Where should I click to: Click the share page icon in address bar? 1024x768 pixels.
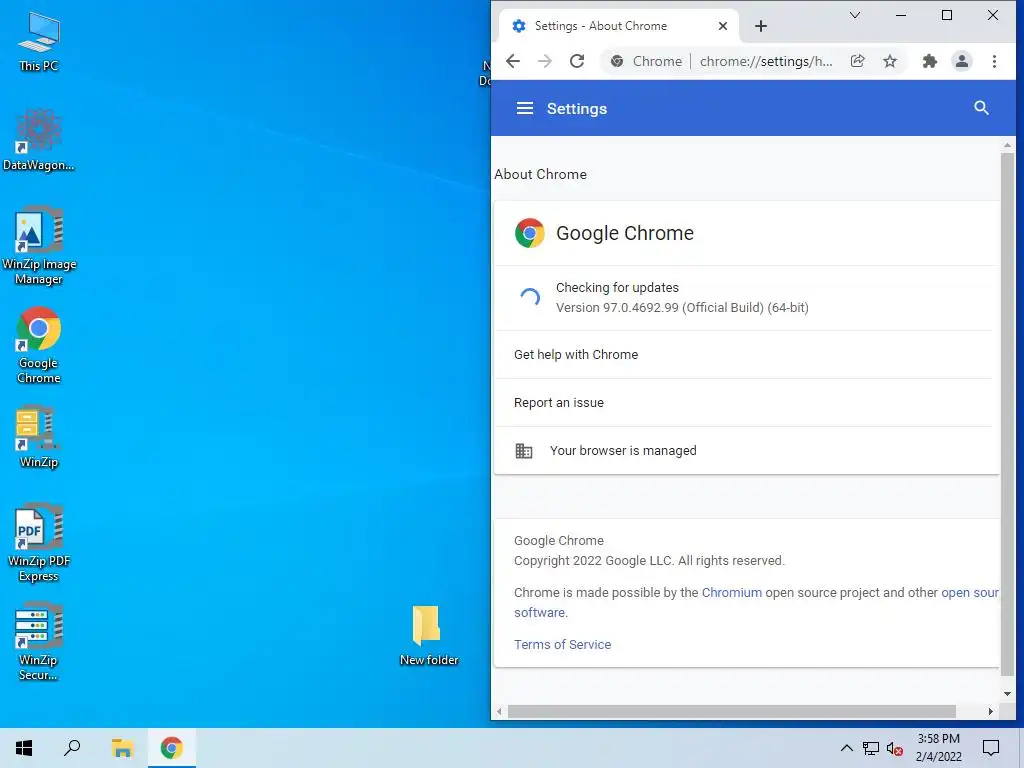pos(857,61)
